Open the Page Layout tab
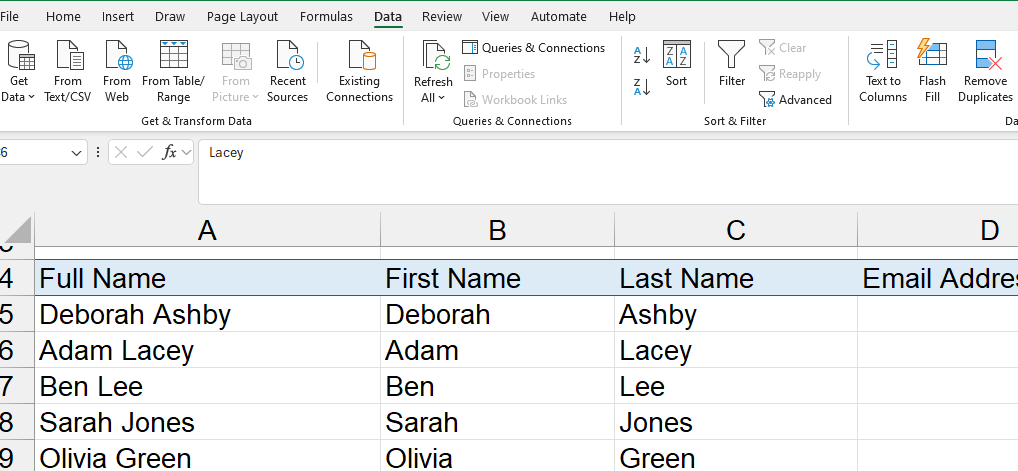The image size is (1018, 471). pos(242,17)
